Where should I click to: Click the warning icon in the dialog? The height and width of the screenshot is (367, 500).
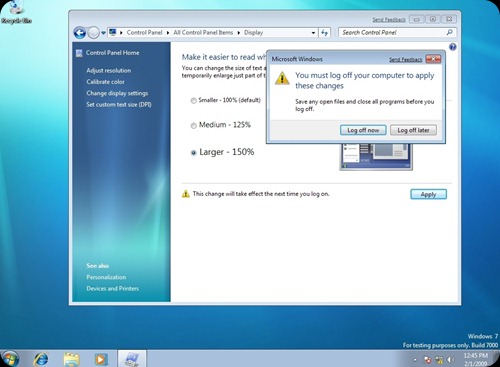coord(282,79)
